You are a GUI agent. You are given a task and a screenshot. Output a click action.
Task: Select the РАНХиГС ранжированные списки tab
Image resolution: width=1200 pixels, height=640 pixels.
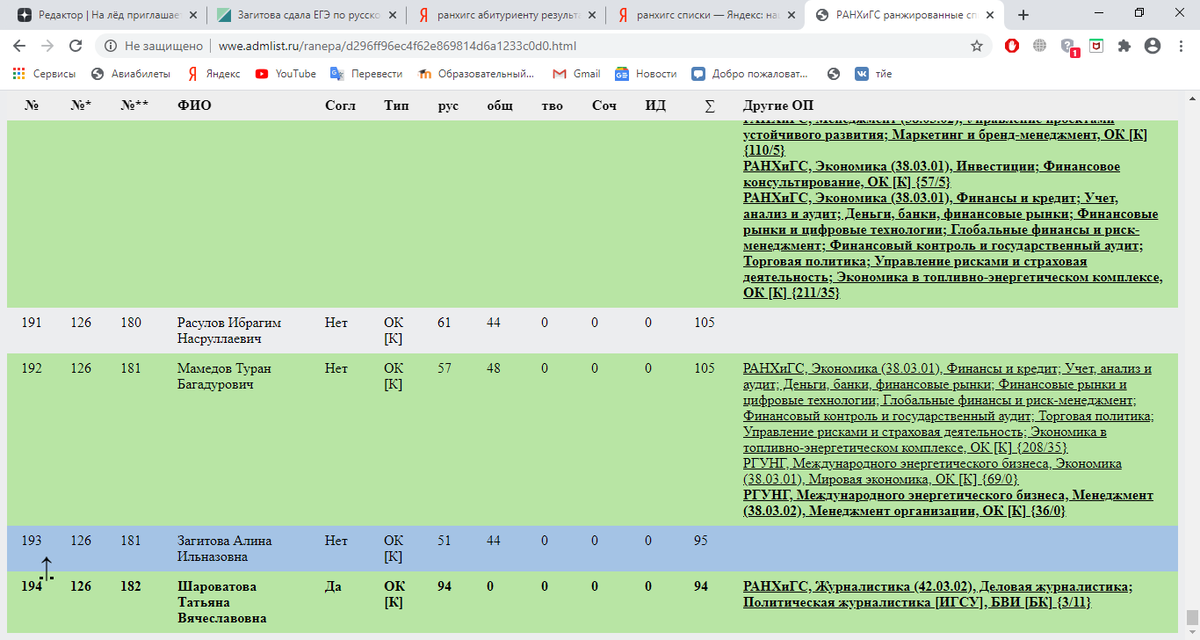(x=905, y=15)
